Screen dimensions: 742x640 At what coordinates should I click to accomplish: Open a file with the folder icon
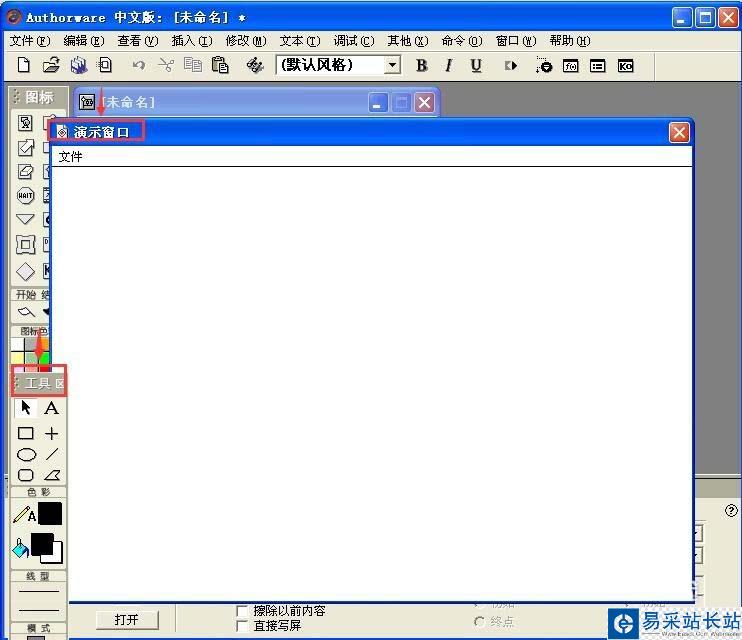coord(51,65)
